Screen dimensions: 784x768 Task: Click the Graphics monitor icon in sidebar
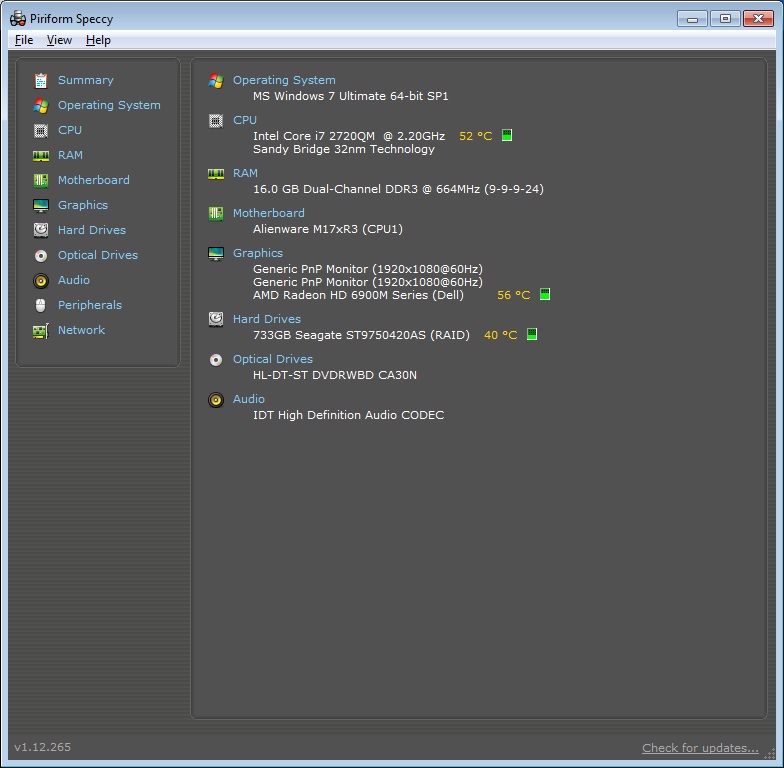(x=40, y=206)
